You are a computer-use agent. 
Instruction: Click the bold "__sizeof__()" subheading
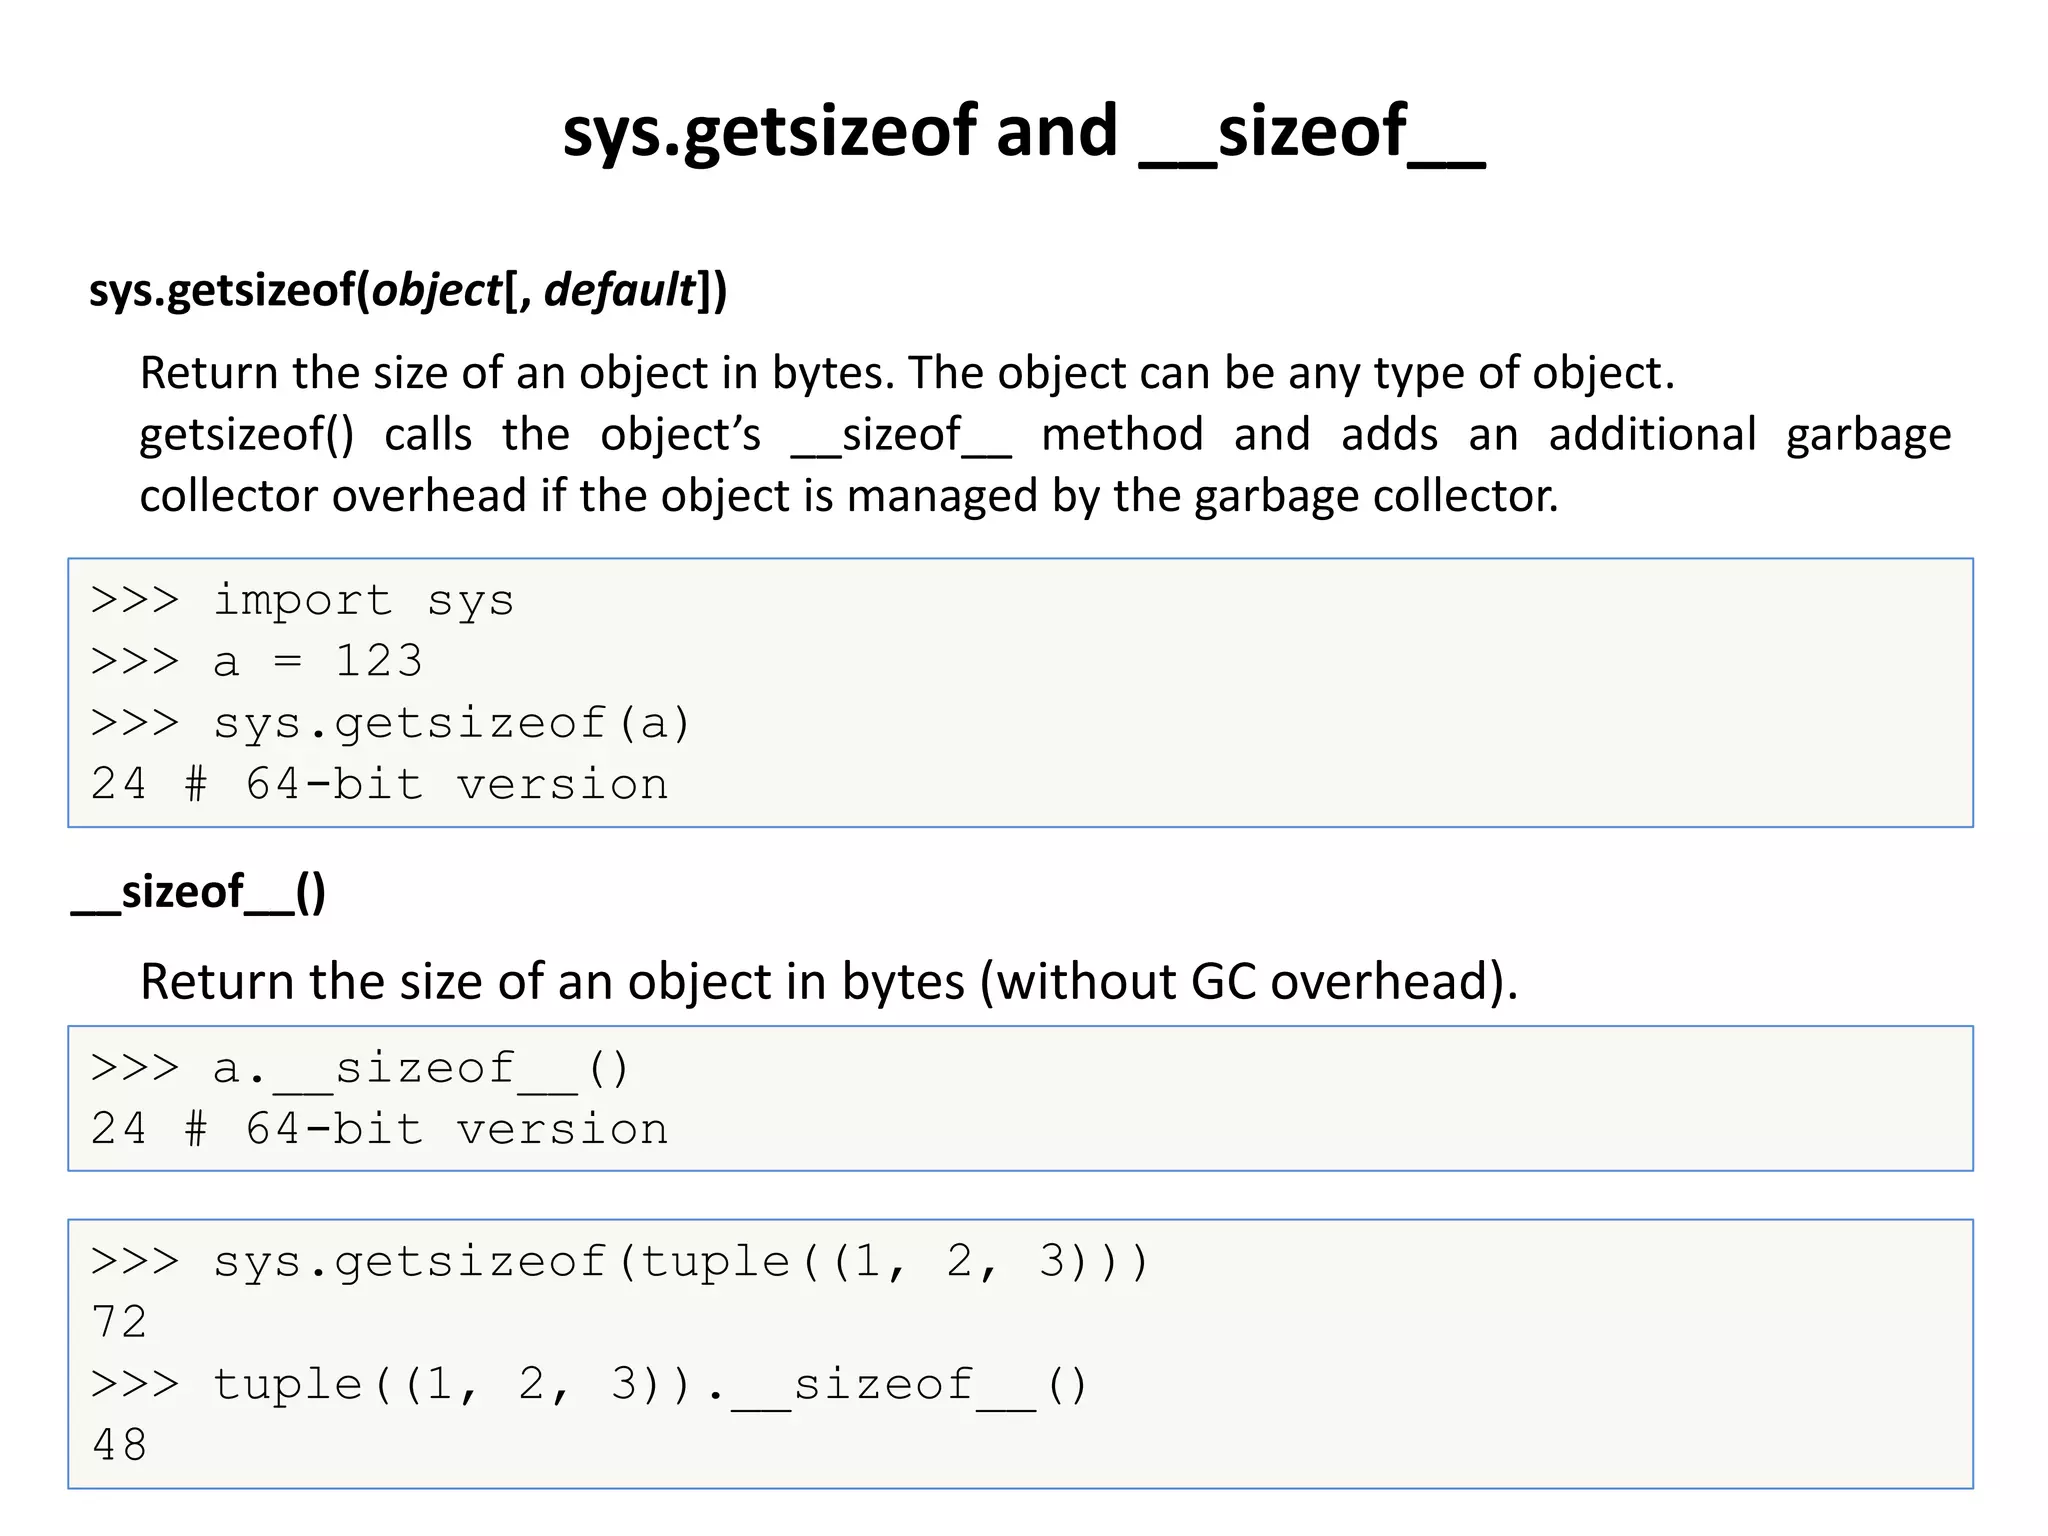[x=198, y=892]
